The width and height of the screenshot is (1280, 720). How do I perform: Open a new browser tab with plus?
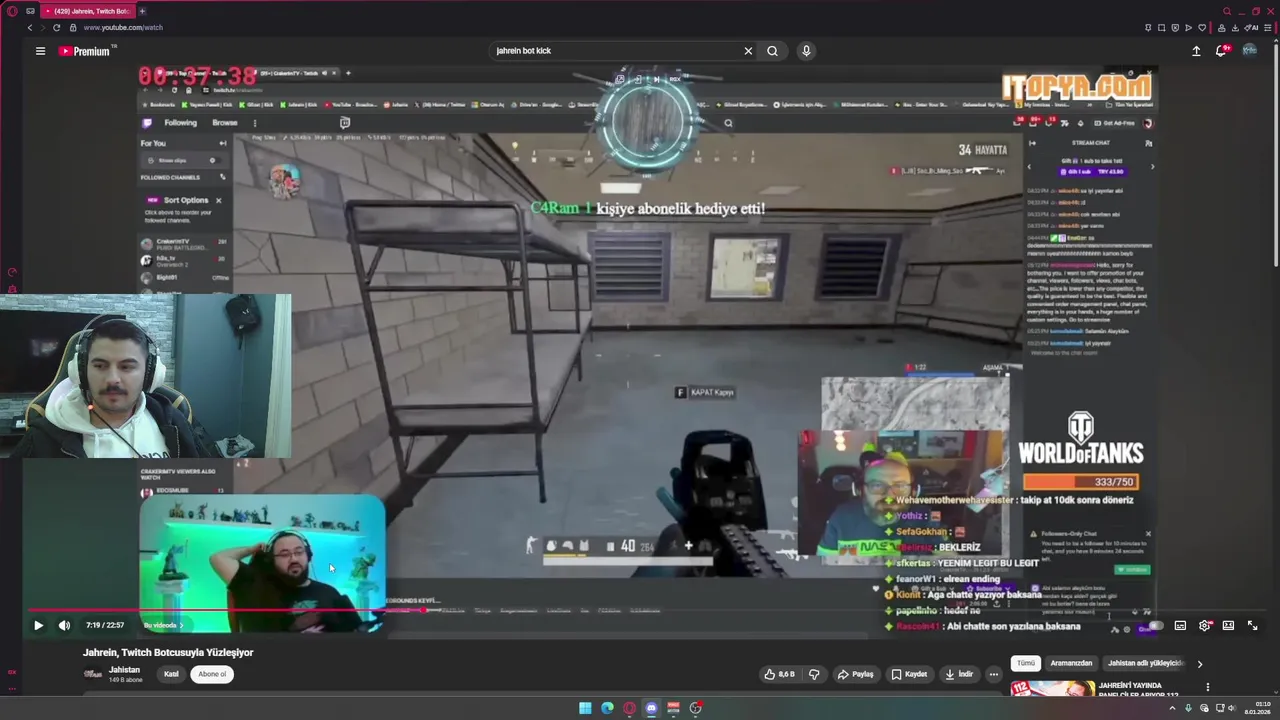142,11
